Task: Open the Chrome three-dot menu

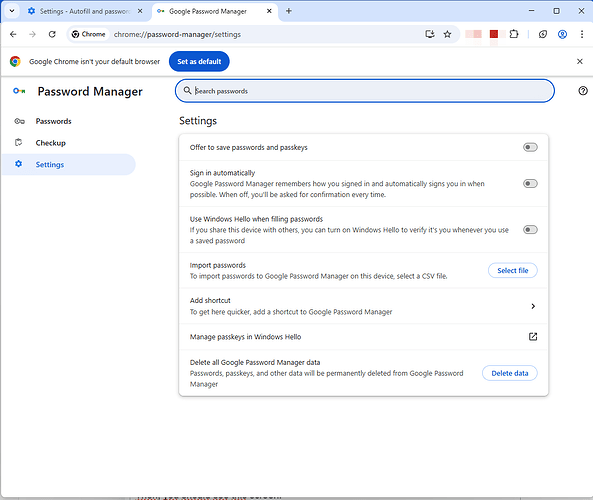Action: (582, 34)
